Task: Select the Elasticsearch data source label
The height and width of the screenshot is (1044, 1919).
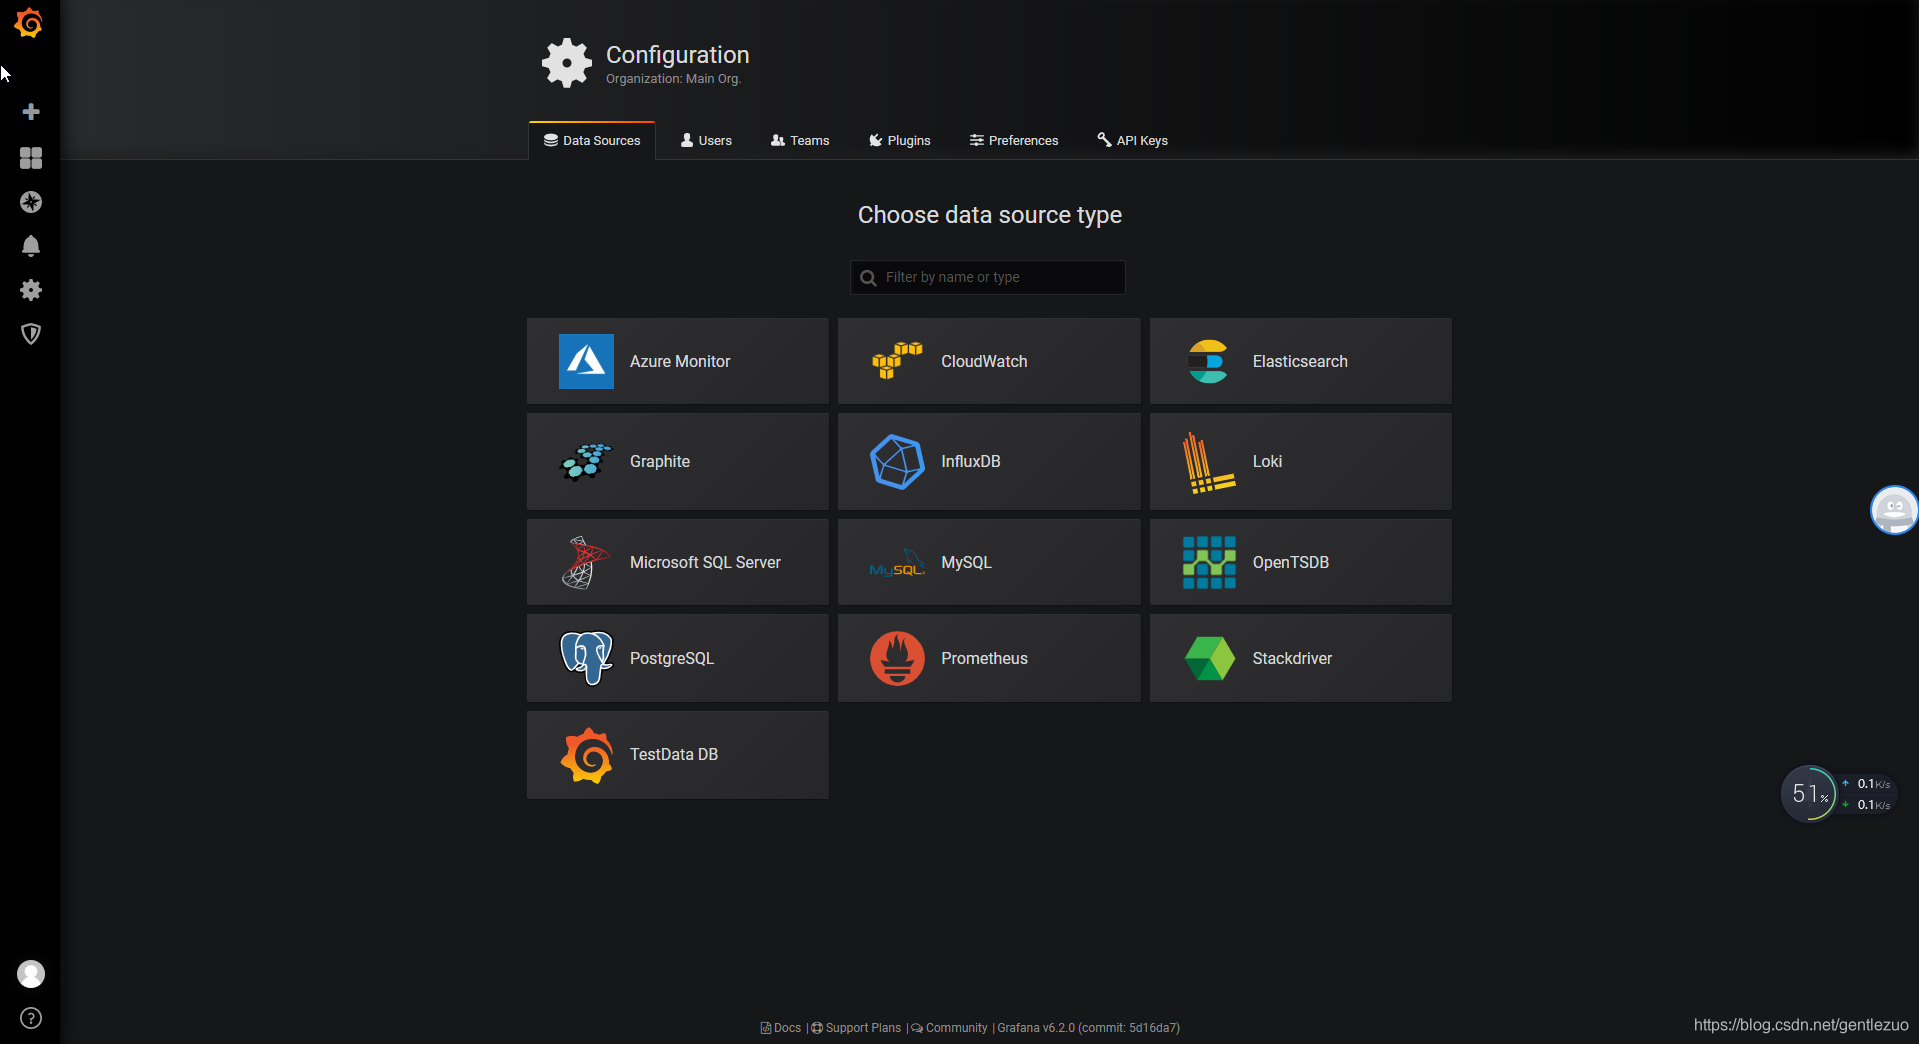Action: (1300, 362)
